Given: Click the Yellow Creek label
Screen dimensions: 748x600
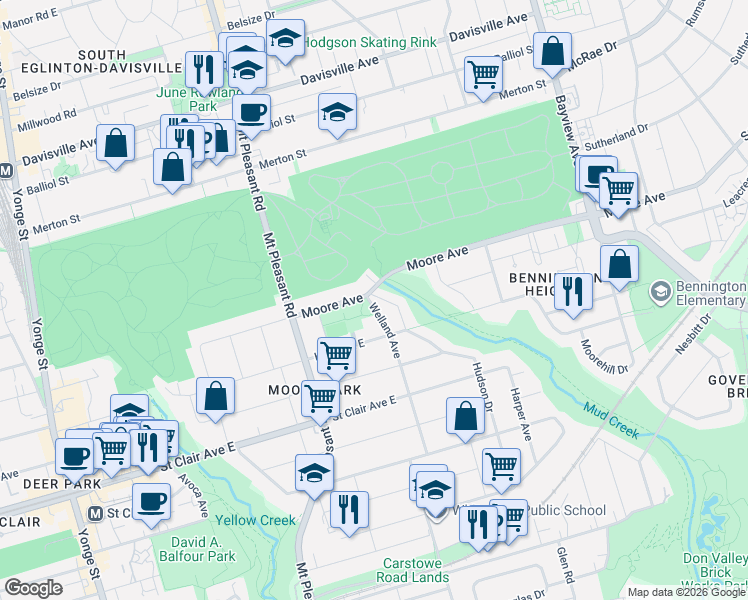Looking at the screenshot, I should pos(255,520).
